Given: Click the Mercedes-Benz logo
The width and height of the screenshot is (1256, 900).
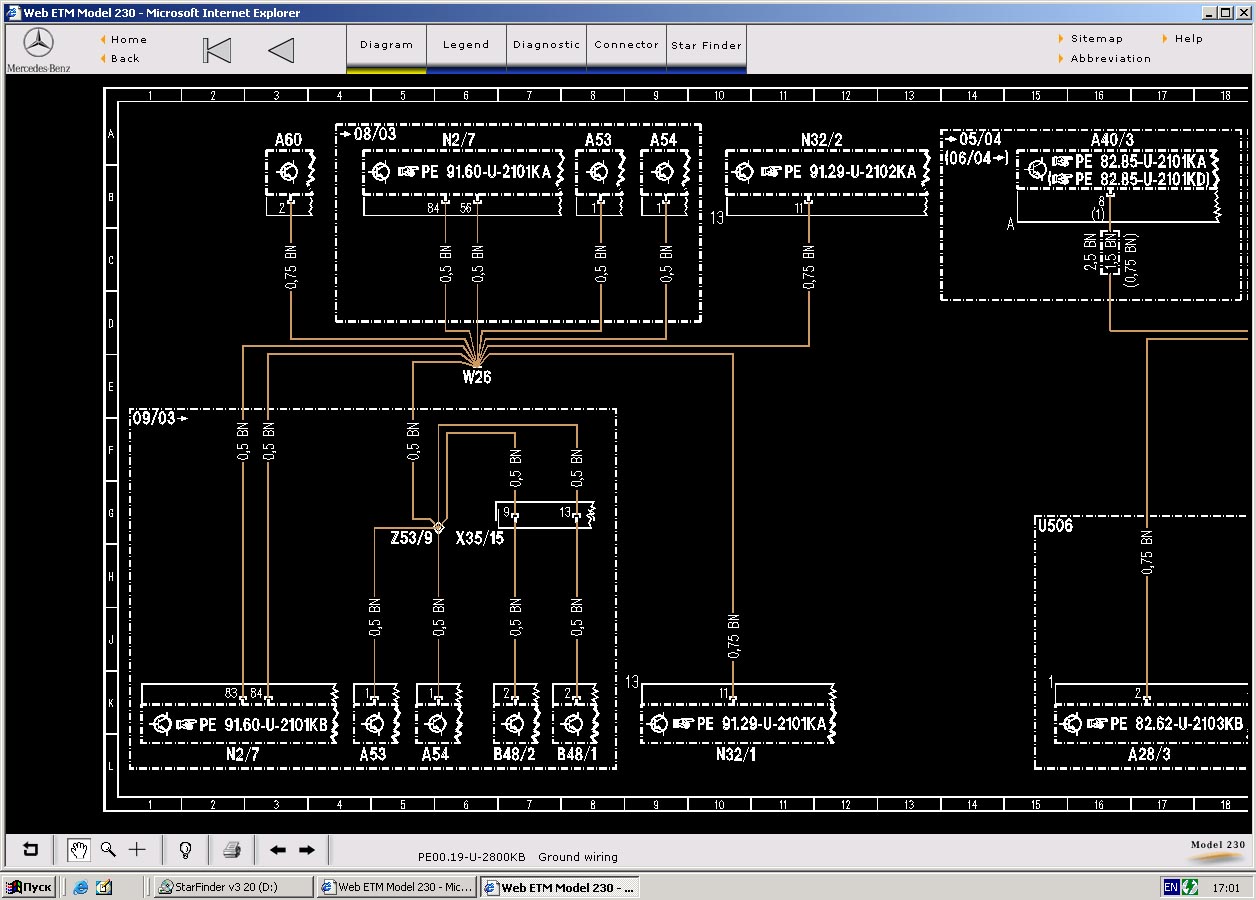Looking at the screenshot, I should 38,49.
